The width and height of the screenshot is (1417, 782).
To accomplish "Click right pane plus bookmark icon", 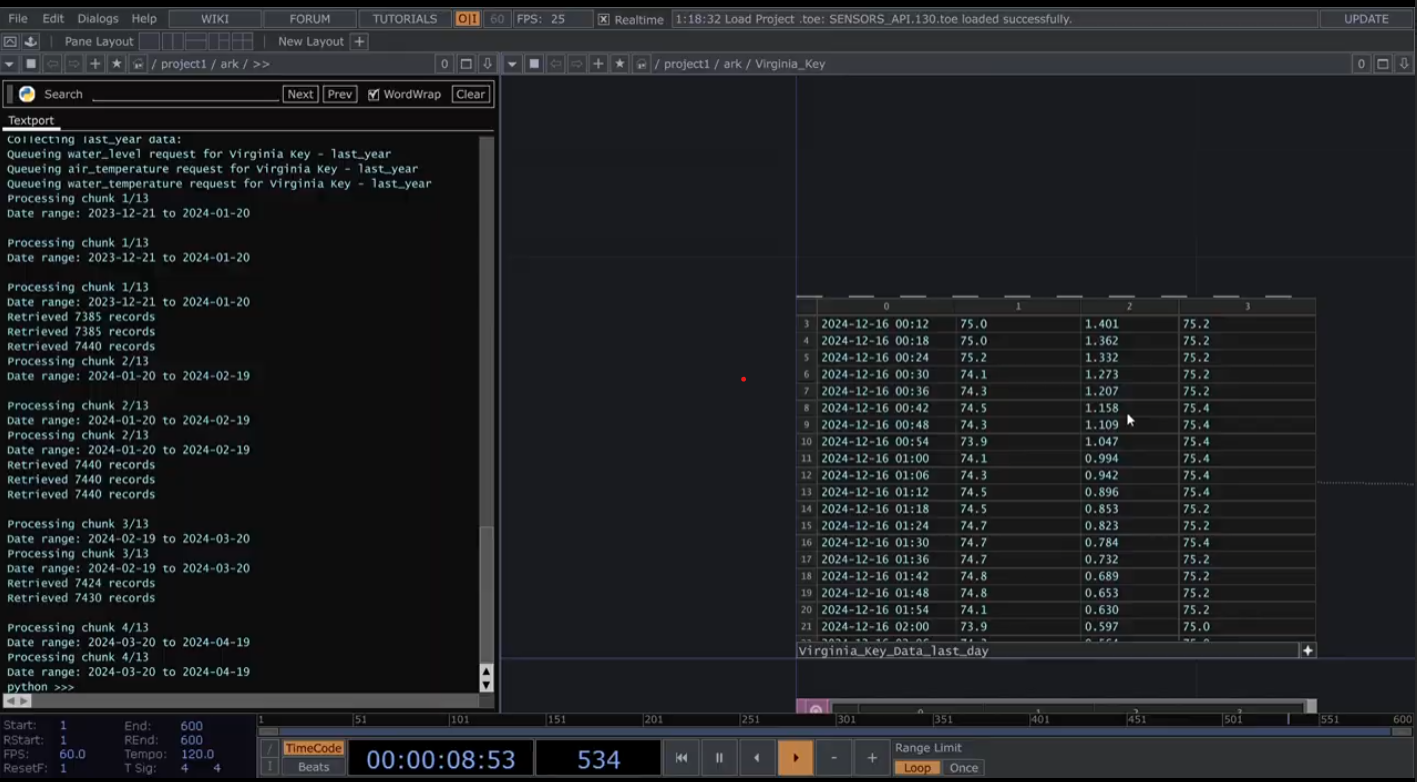I will (598, 64).
